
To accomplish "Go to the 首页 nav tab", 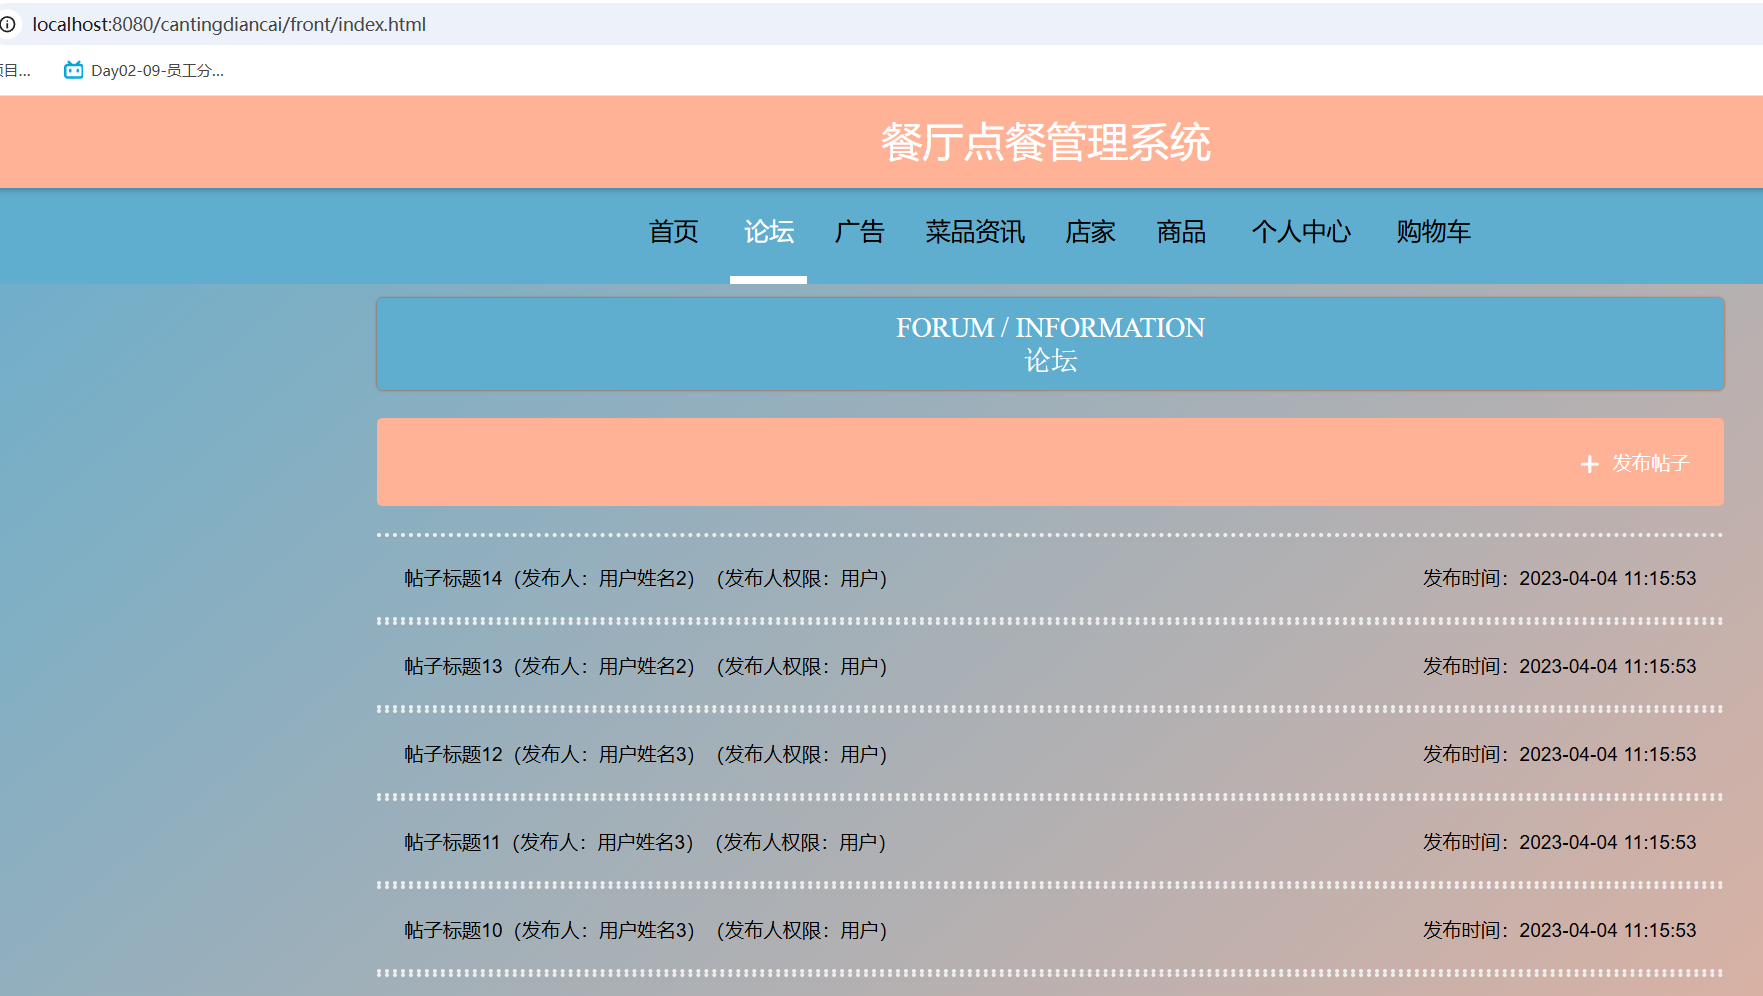I will coord(673,232).
